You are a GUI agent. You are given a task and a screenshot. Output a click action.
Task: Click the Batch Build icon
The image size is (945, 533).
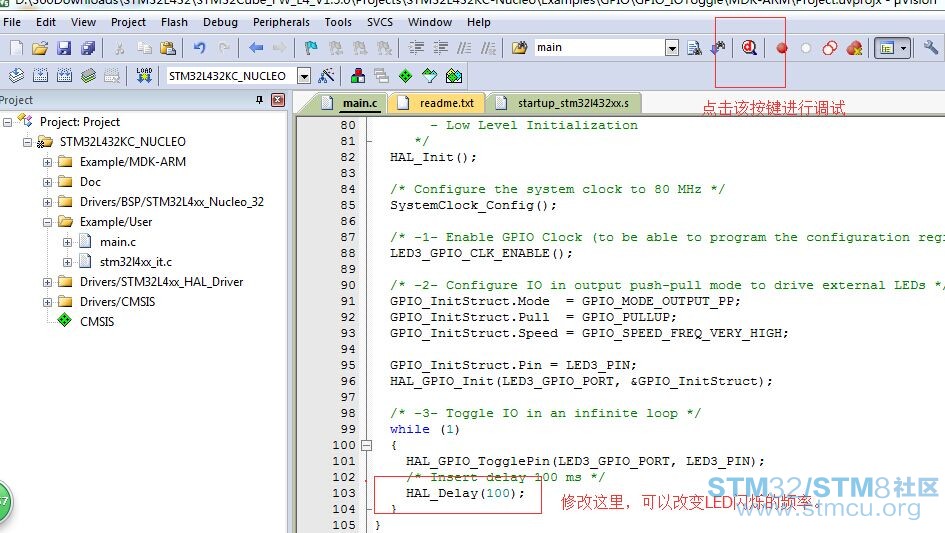[89, 76]
